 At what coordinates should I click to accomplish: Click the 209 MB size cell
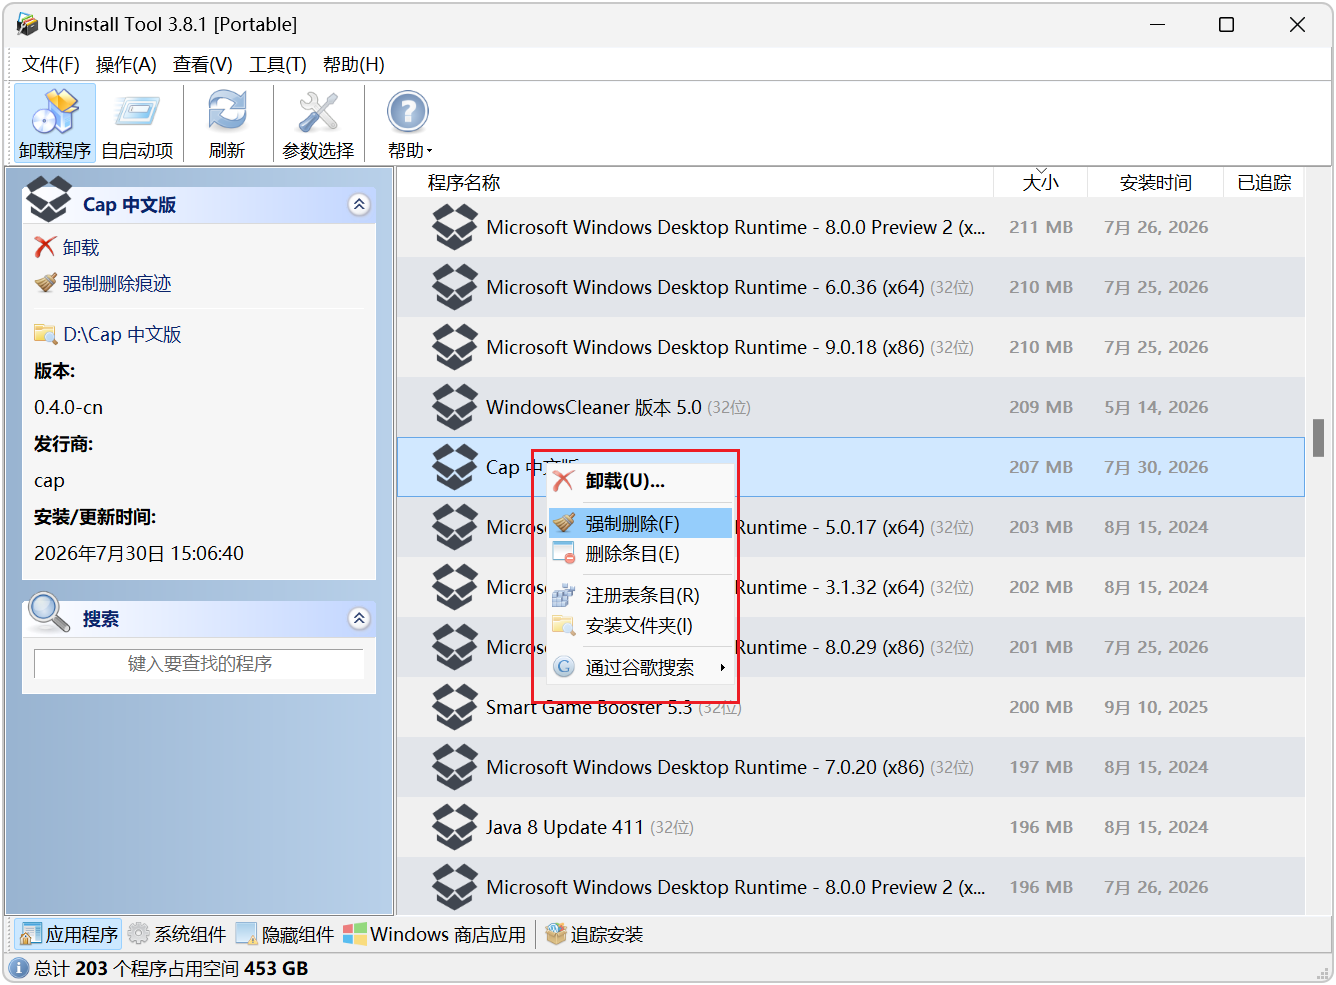(x=1041, y=407)
